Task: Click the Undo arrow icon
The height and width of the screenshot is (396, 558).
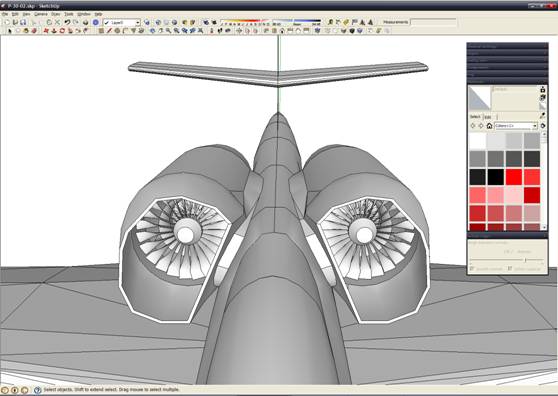Action: pyautogui.click(x=67, y=22)
